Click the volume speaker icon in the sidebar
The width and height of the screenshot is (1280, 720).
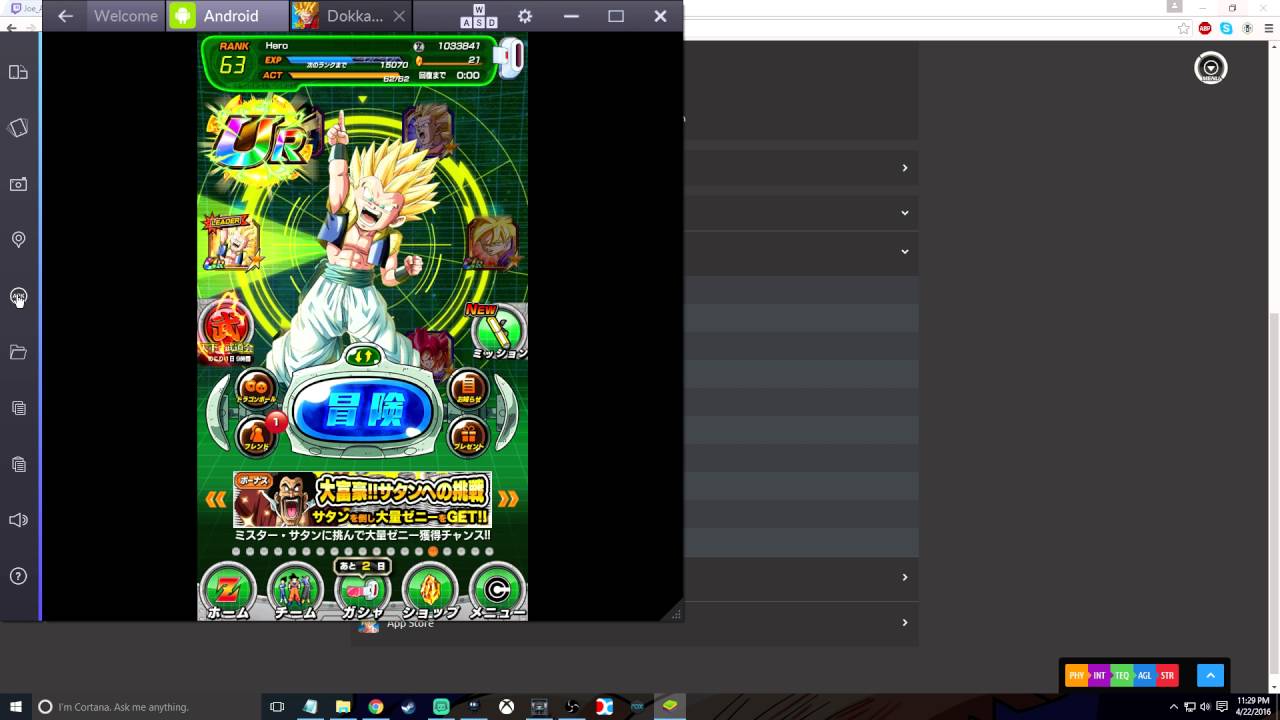[x=18, y=520]
